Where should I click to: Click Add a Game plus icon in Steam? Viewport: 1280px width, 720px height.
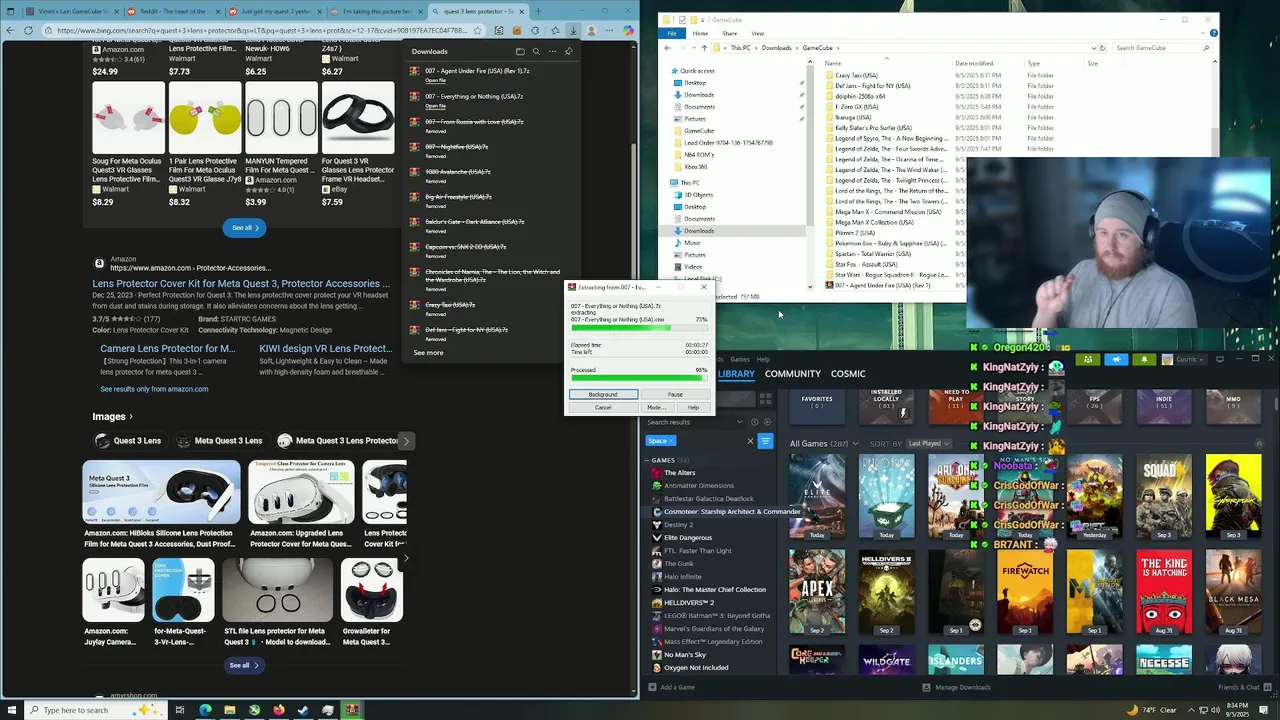pos(652,687)
